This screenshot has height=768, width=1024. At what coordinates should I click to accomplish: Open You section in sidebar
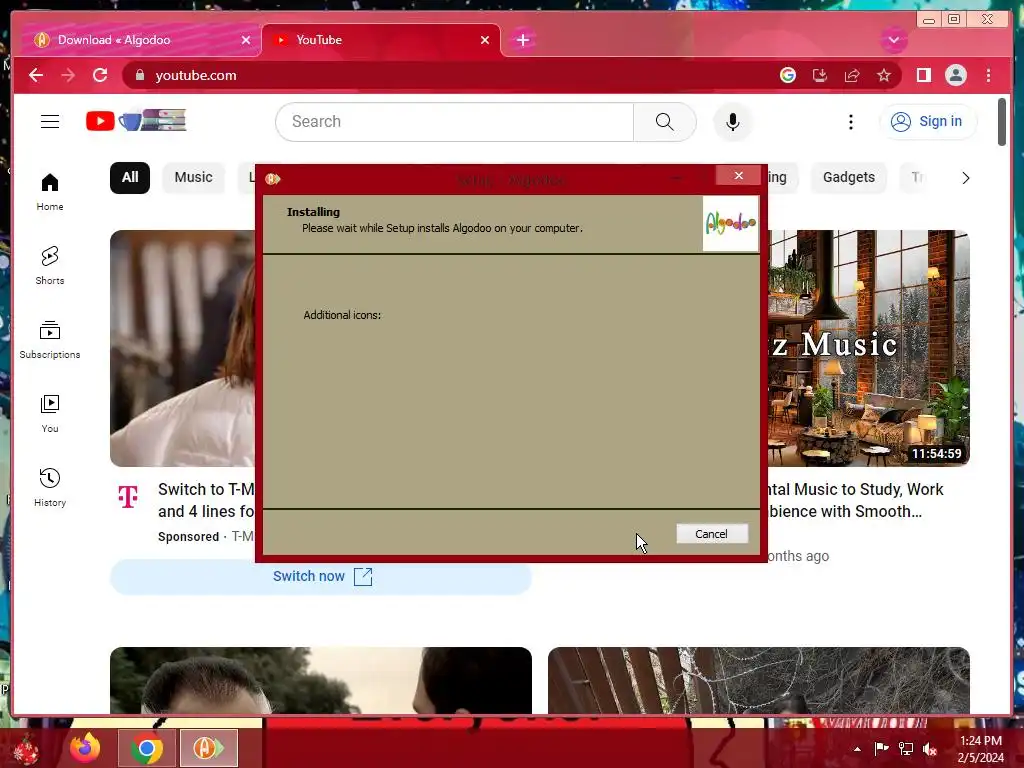pyautogui.click(x=50, y=414)
